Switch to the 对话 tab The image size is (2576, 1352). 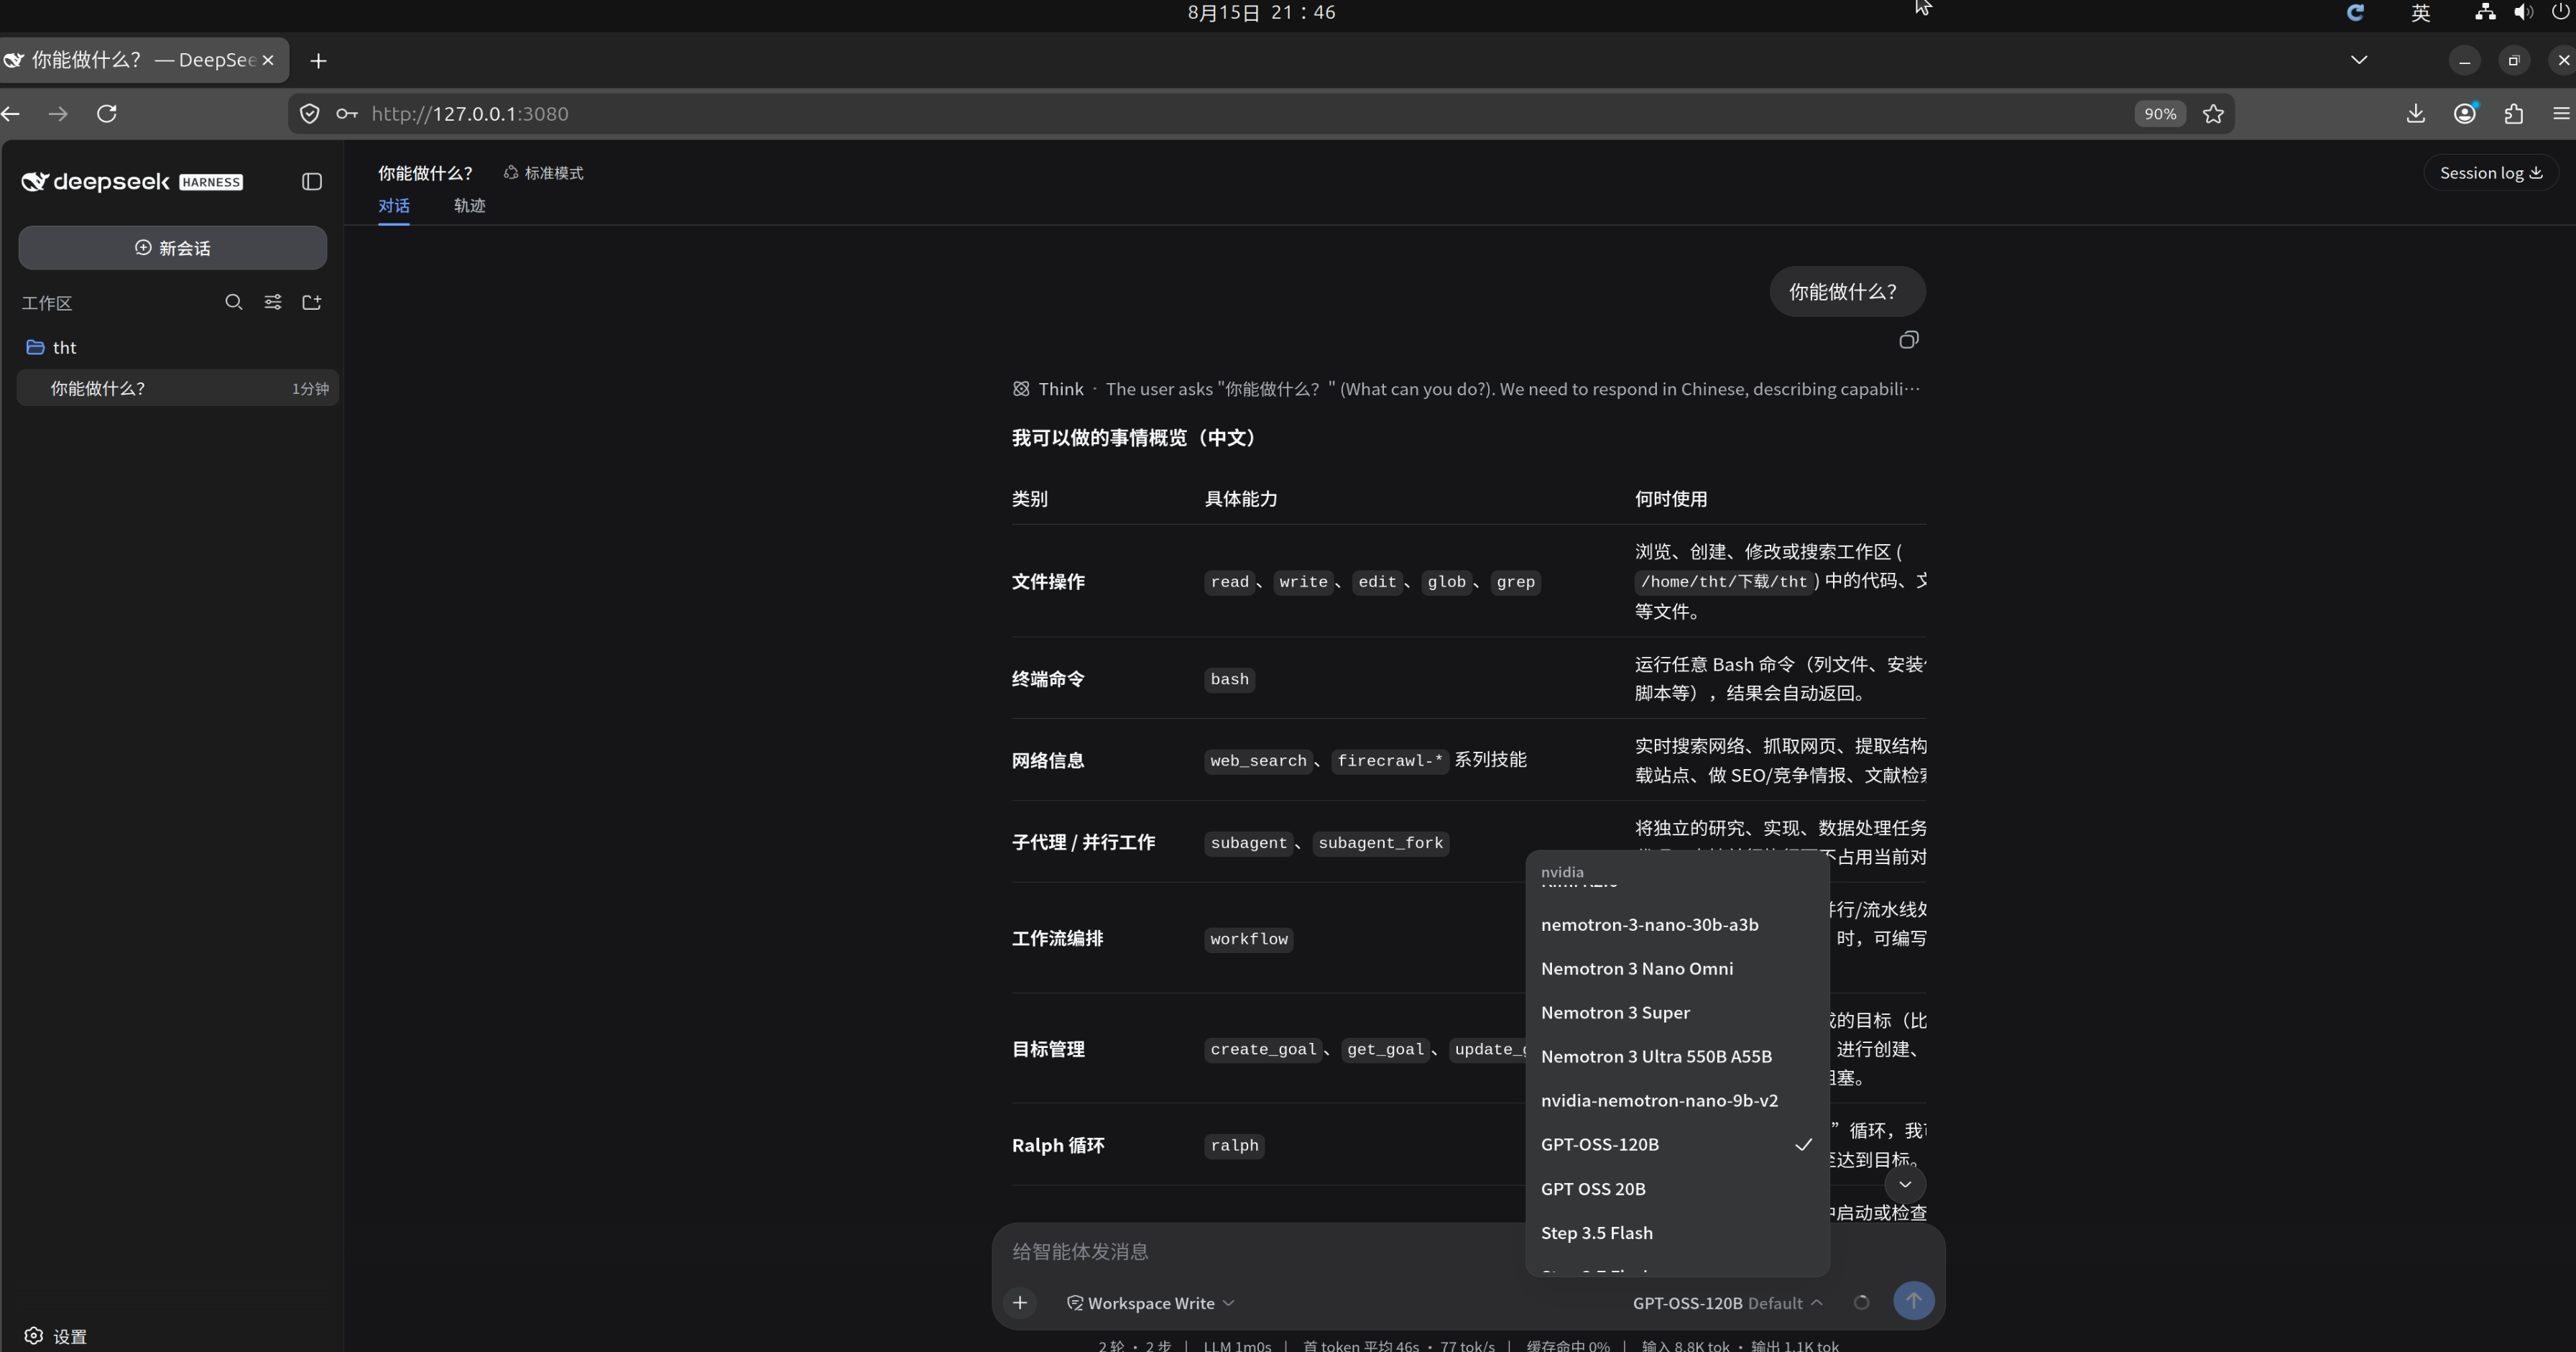pyautogui.click(x=394, y=205)
